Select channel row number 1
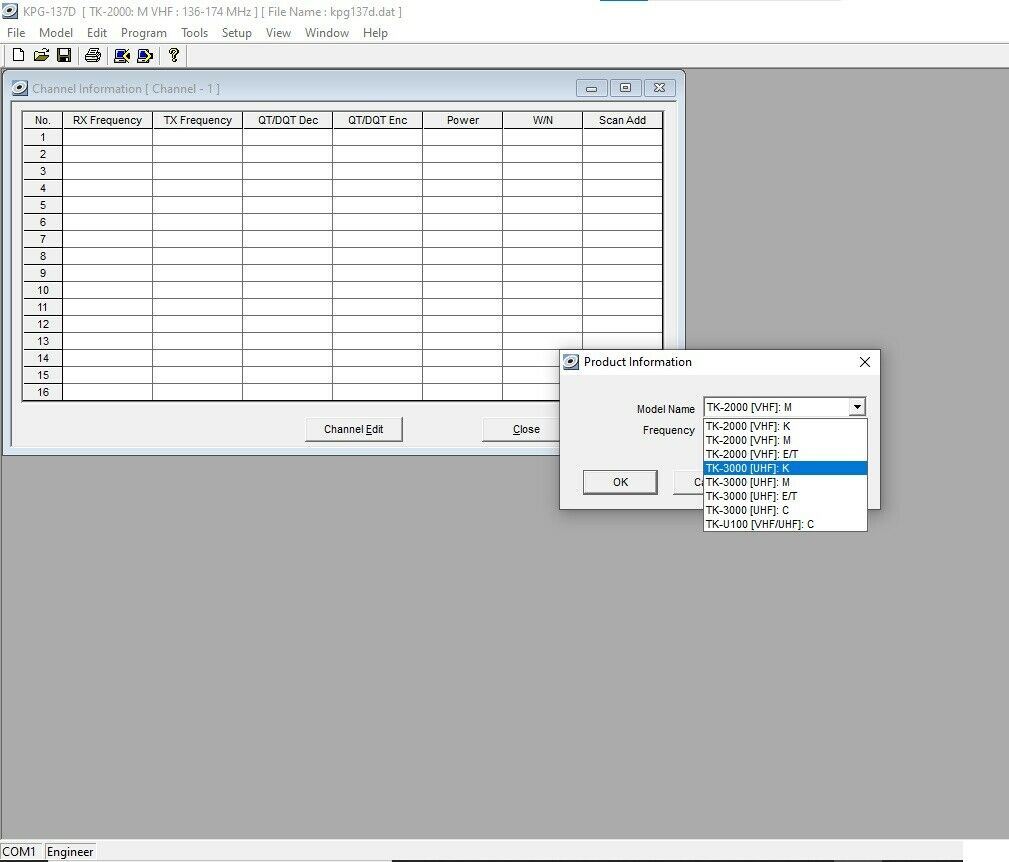The height and width of the screenshot is (862, 1009). pos(43,137)
